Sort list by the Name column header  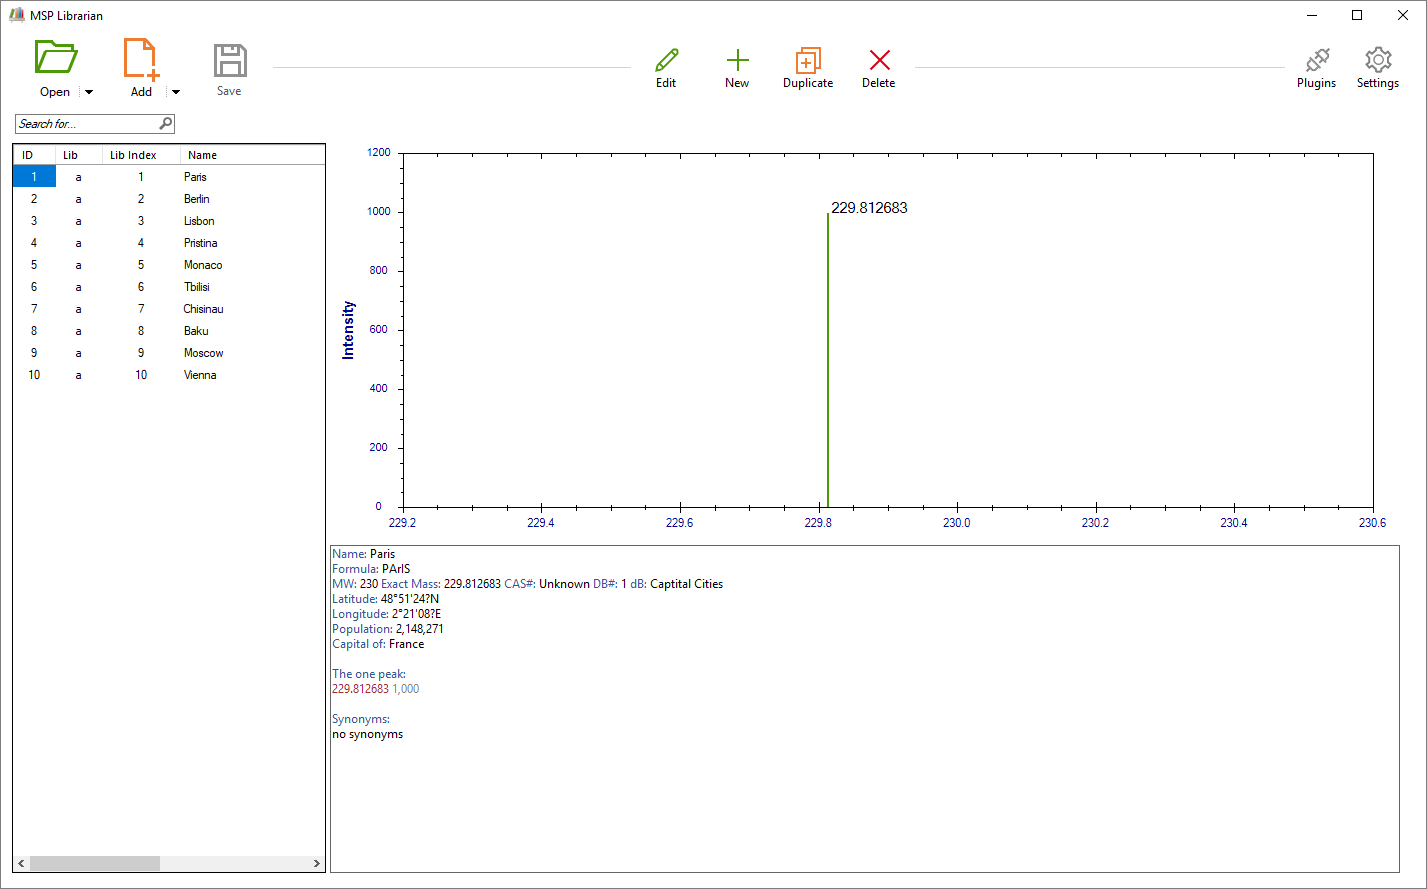coord(202,155)
